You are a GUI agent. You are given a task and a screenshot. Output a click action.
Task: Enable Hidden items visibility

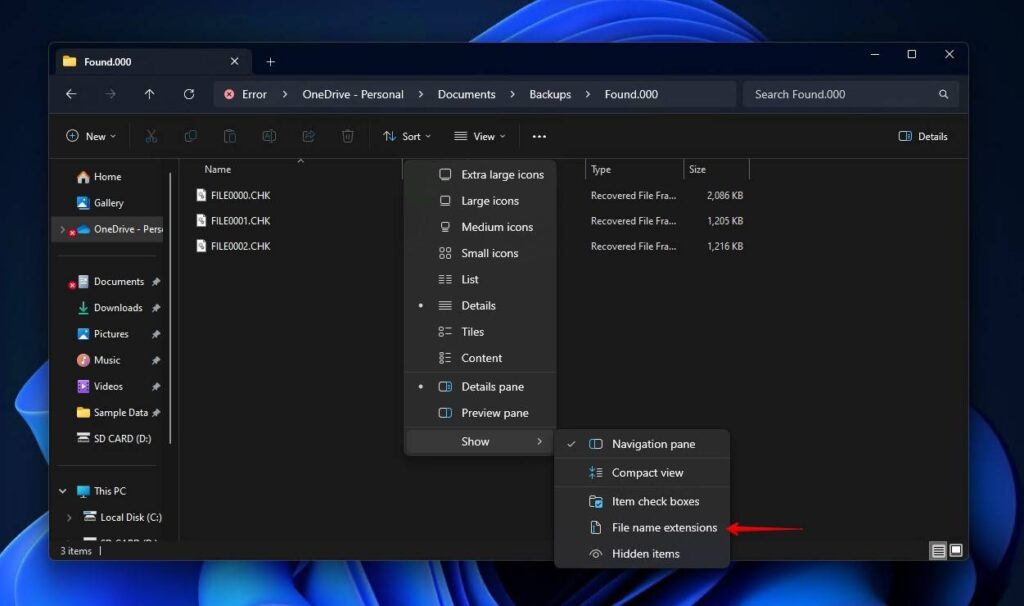tap(645, 554)
